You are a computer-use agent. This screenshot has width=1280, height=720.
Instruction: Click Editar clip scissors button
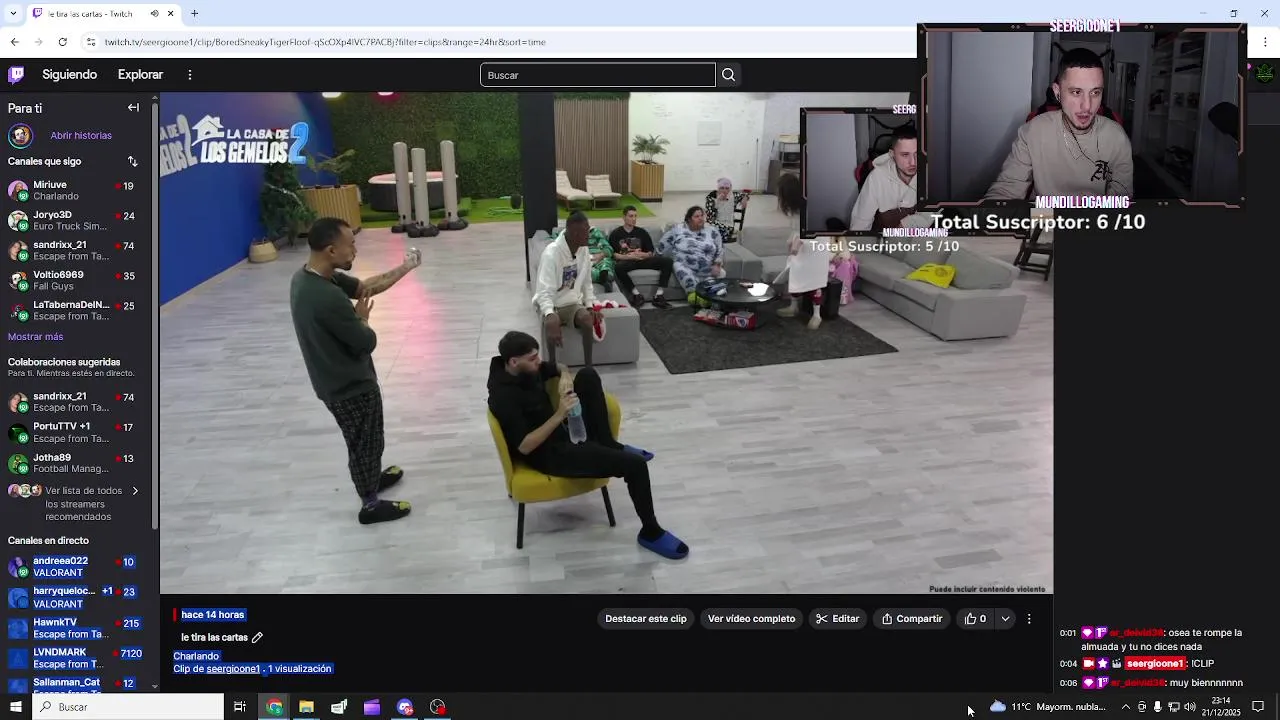(837, 619)
